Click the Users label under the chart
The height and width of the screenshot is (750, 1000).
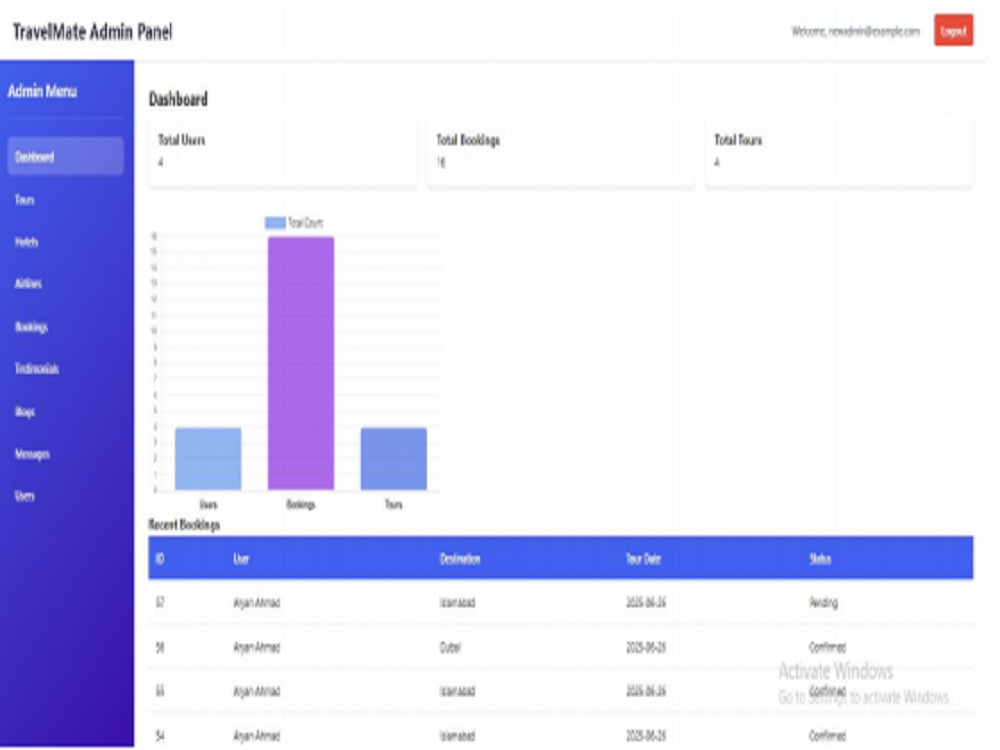tap(209, 504)
